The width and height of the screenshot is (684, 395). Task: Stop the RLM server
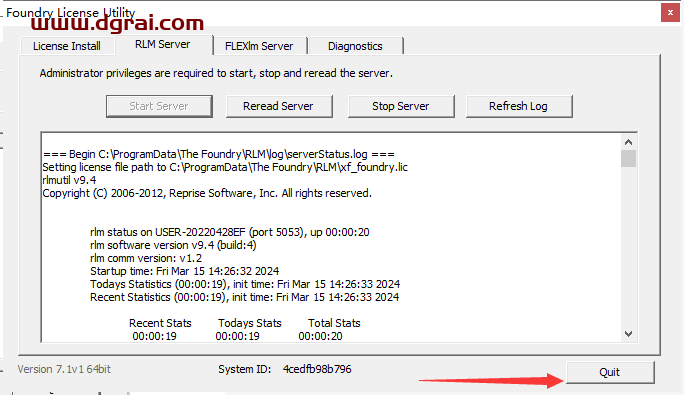pos(401,106)
